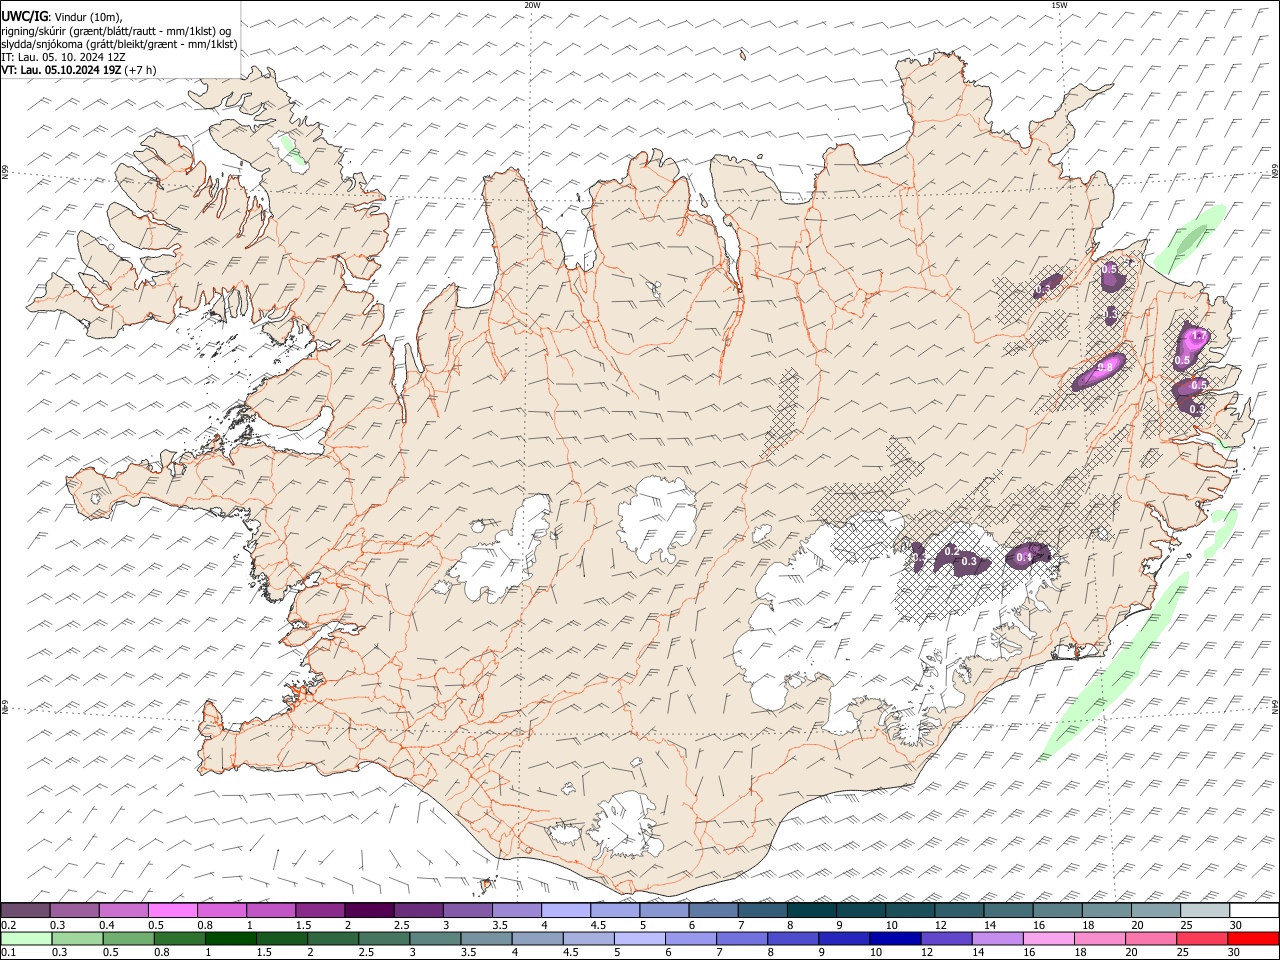Click the dark teal 9 swatch in snow scale
The width and height of the screenshot is (1280, 960).
[x=812, y=911]
